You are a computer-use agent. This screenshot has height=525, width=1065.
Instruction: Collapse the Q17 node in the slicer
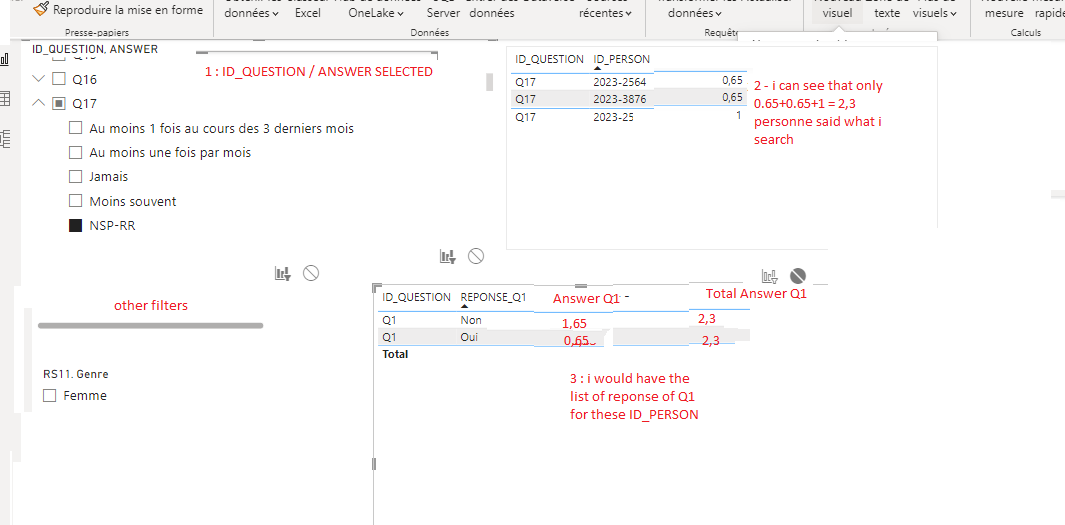point(38,103)
